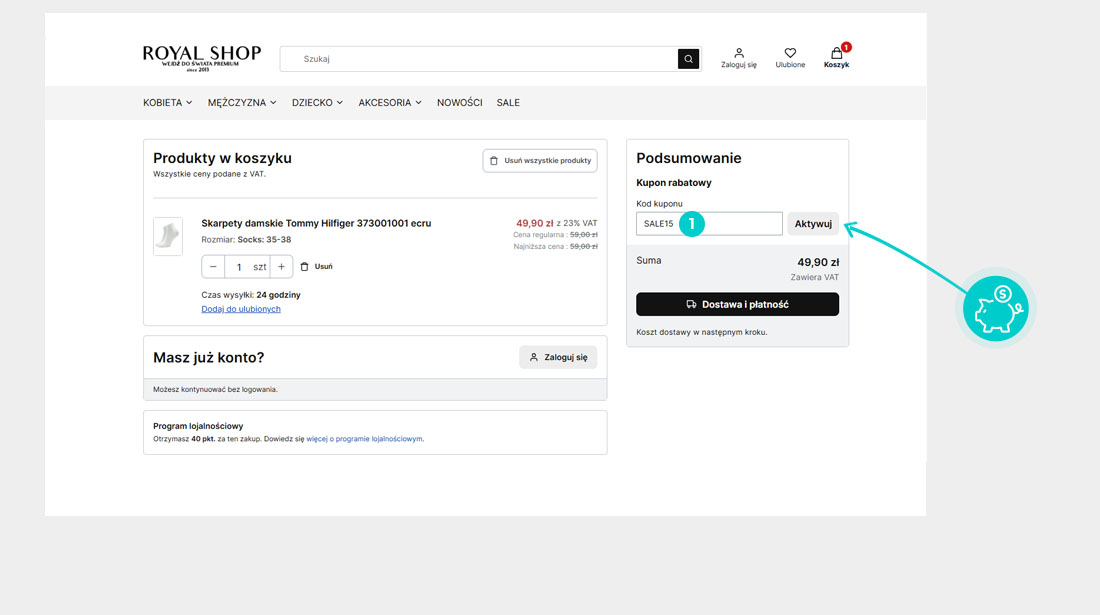Click Zaloguj się button in account box
The width and height of the screenshot is (1100, 615).
(x=558, y=357)
